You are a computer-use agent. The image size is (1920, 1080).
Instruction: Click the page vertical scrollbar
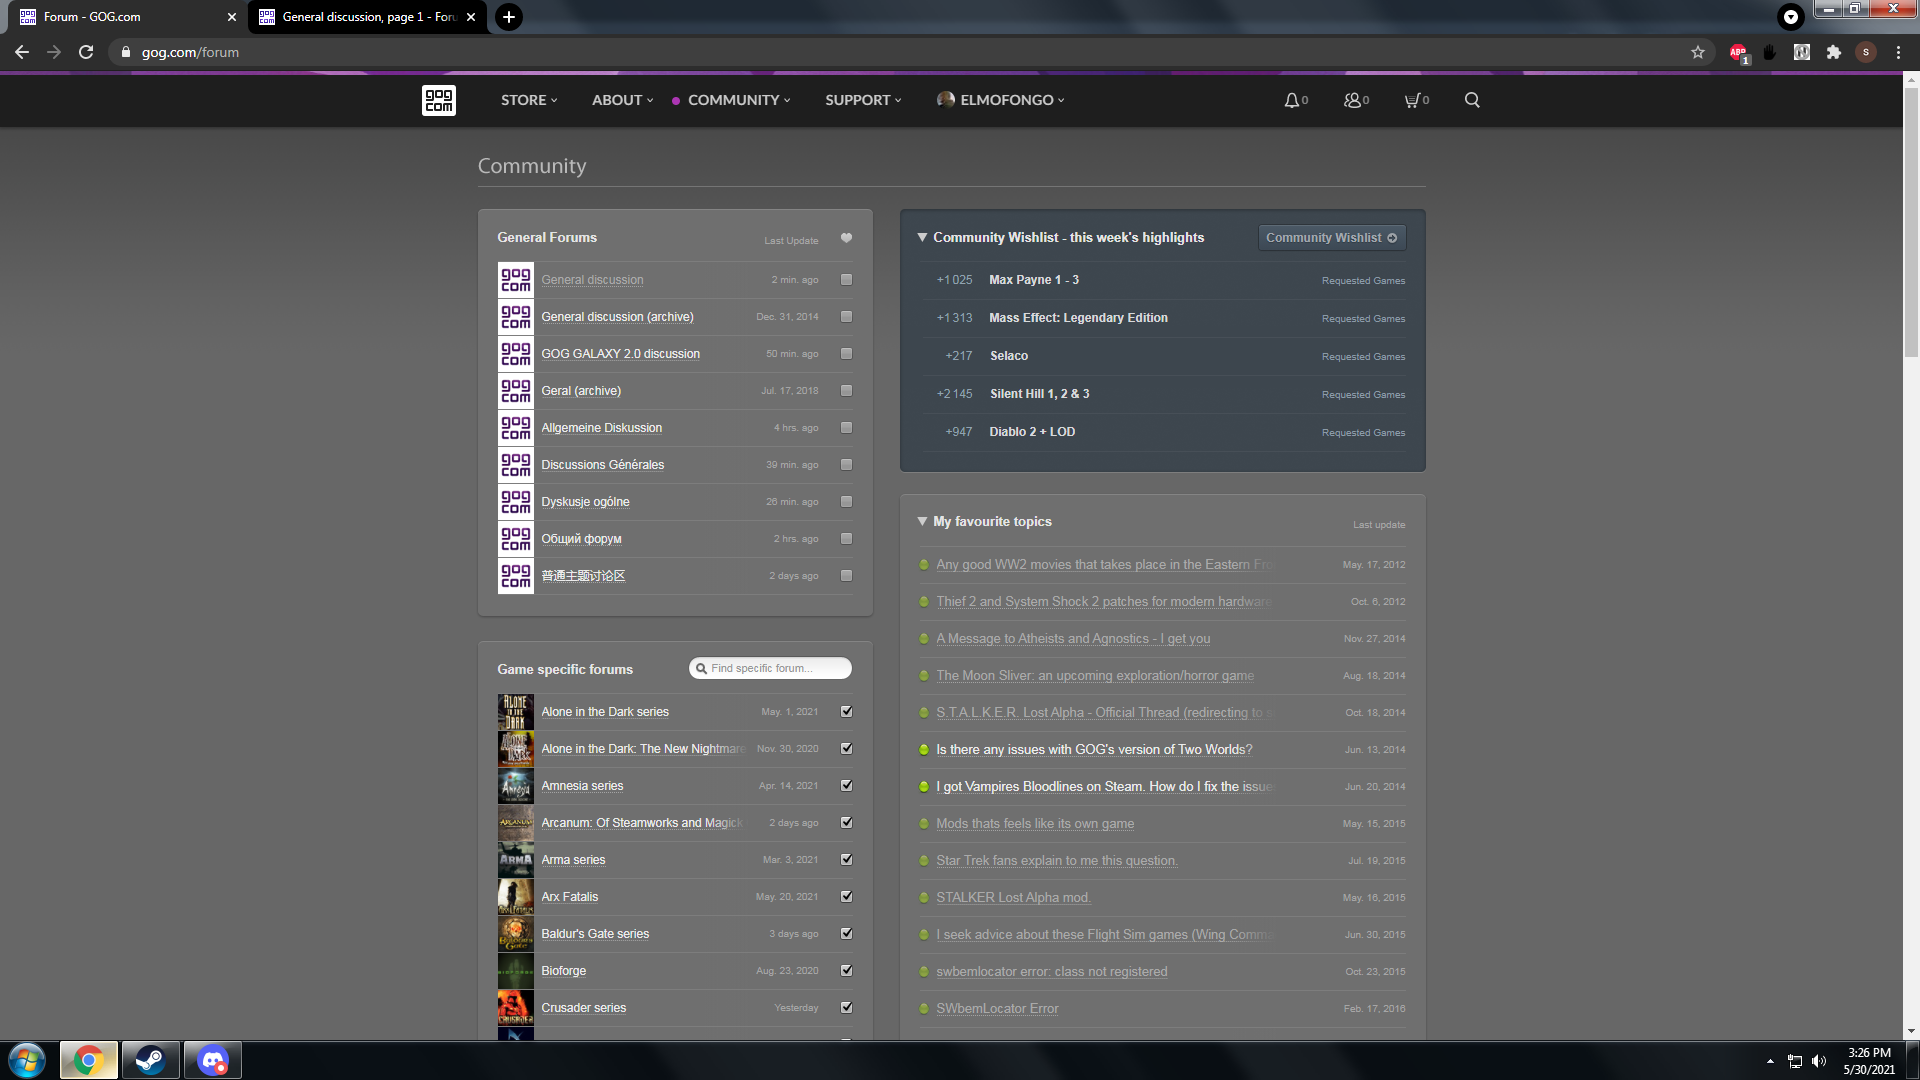1911,220
